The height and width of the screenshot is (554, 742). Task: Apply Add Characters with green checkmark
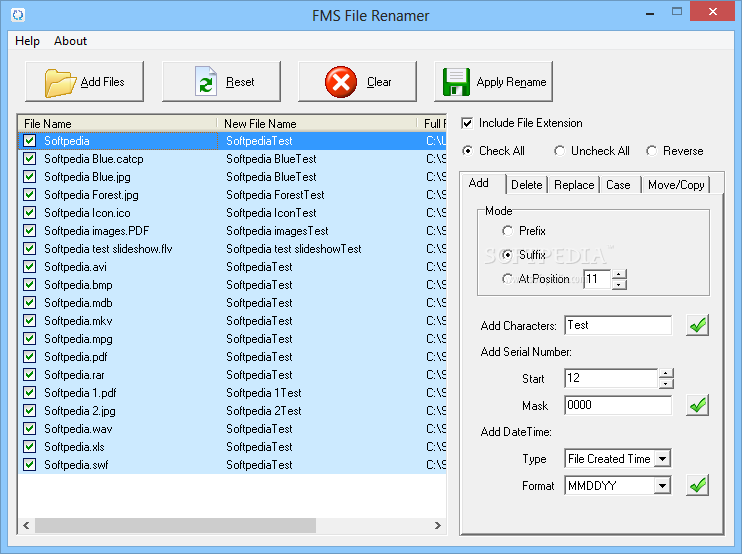pos(698,325)
